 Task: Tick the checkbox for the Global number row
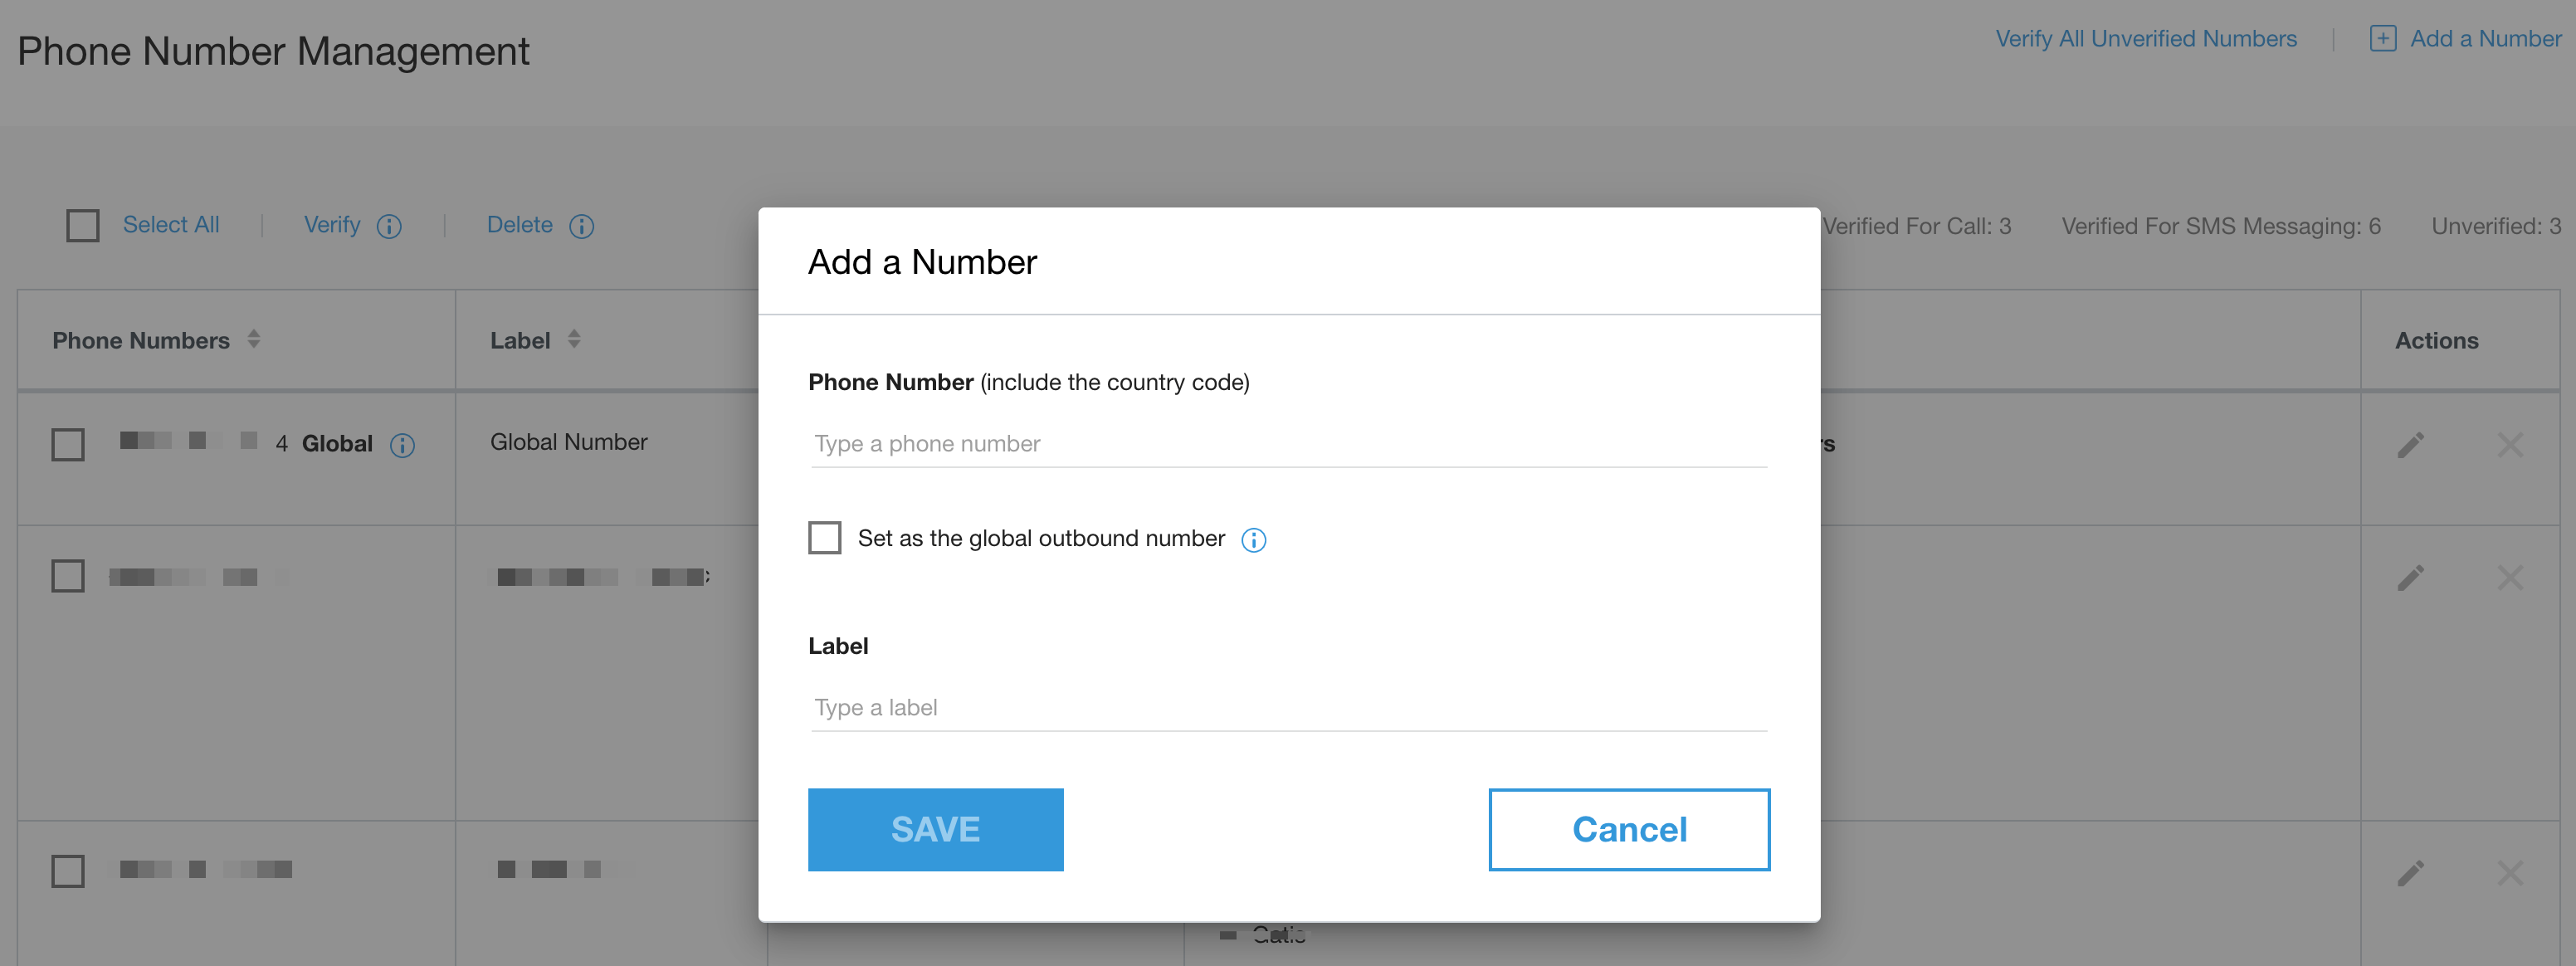68,444
